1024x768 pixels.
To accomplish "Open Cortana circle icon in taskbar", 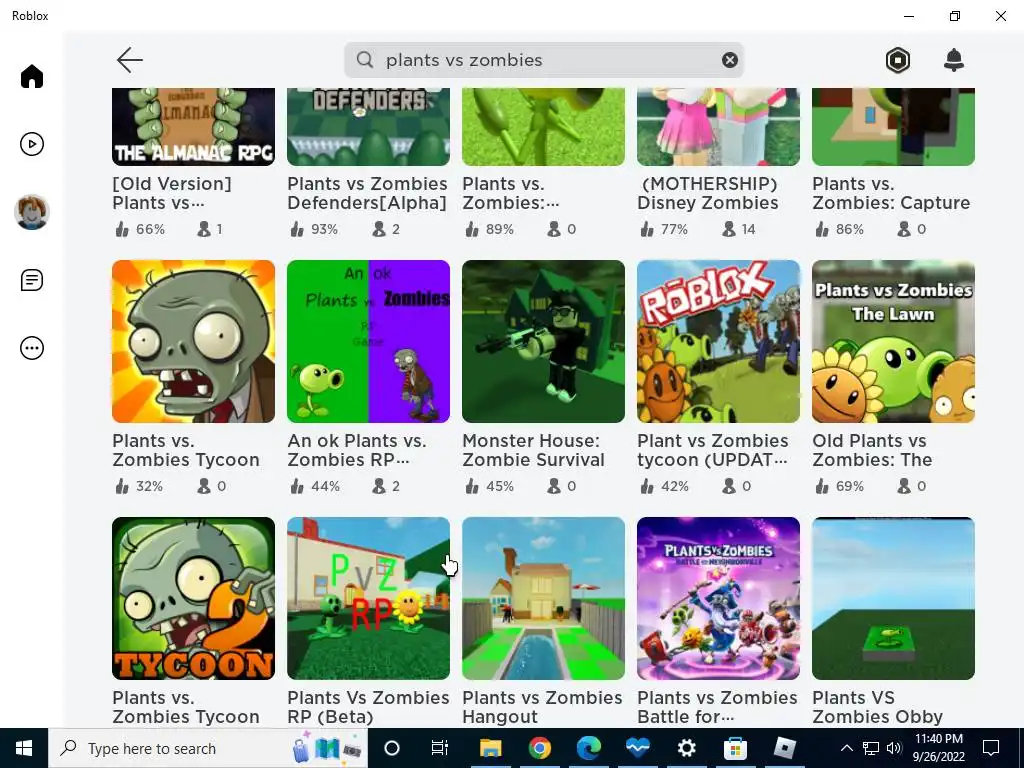I will pos(392,748).
